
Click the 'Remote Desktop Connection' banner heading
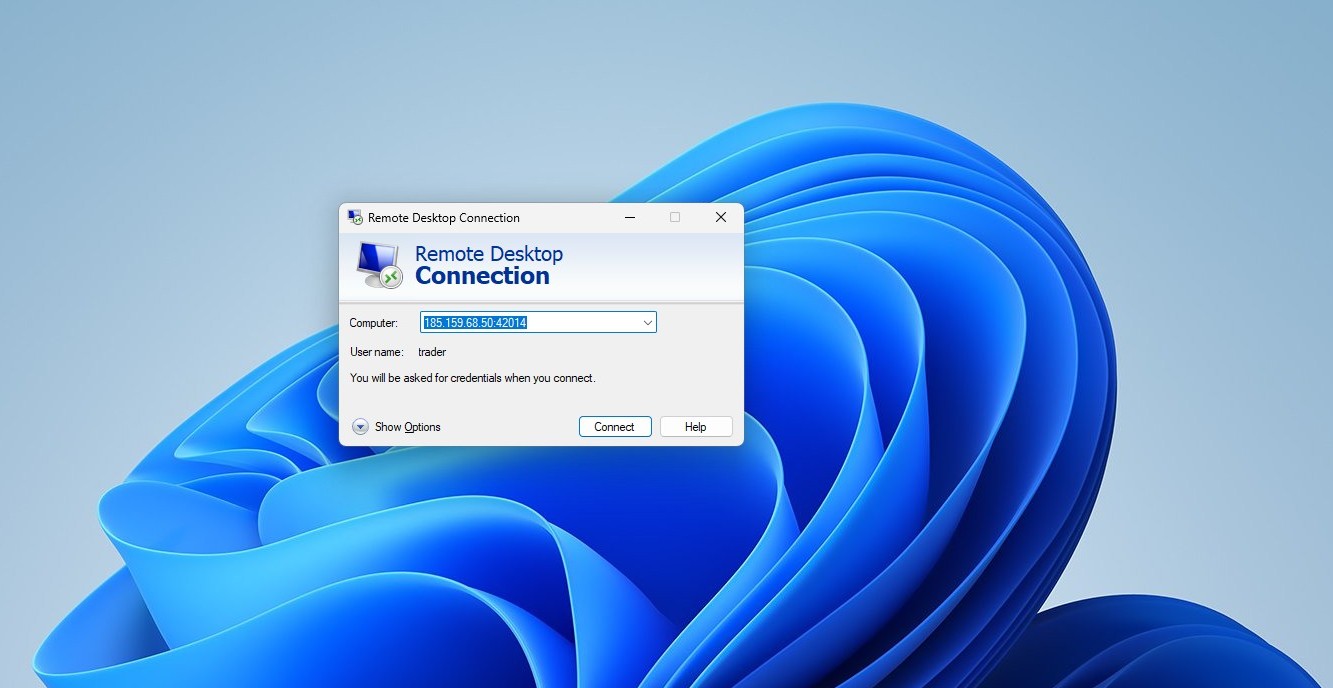pyautogui.click(x=489, y=265)
